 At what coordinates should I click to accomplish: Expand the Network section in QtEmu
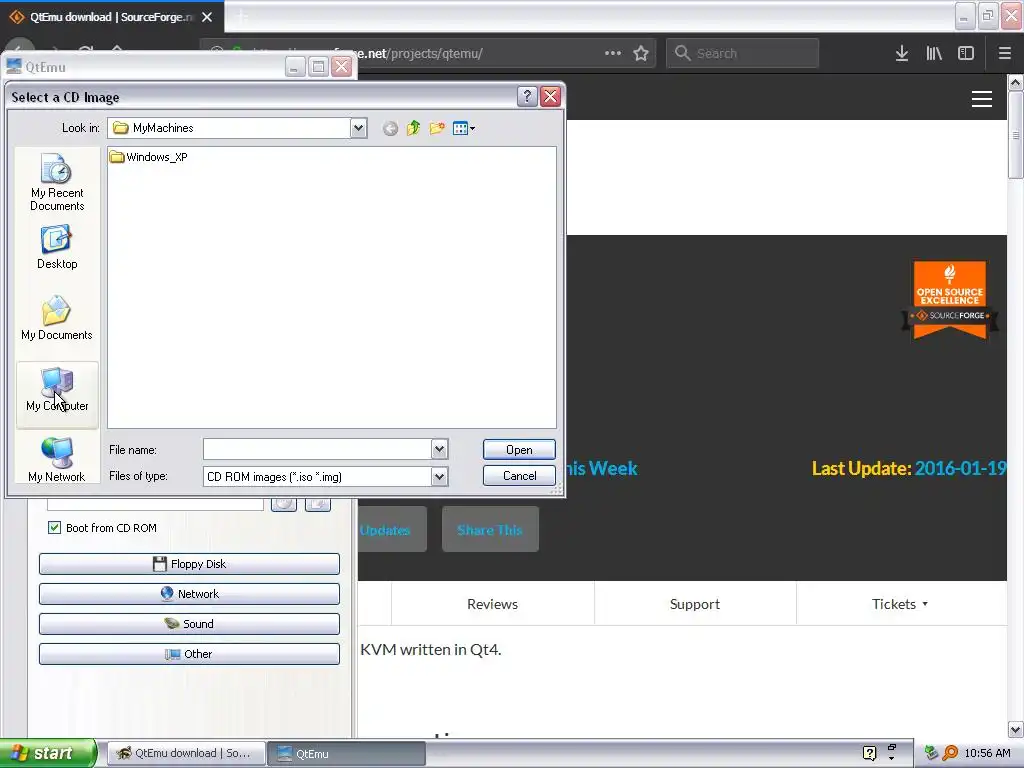[189, 594]
